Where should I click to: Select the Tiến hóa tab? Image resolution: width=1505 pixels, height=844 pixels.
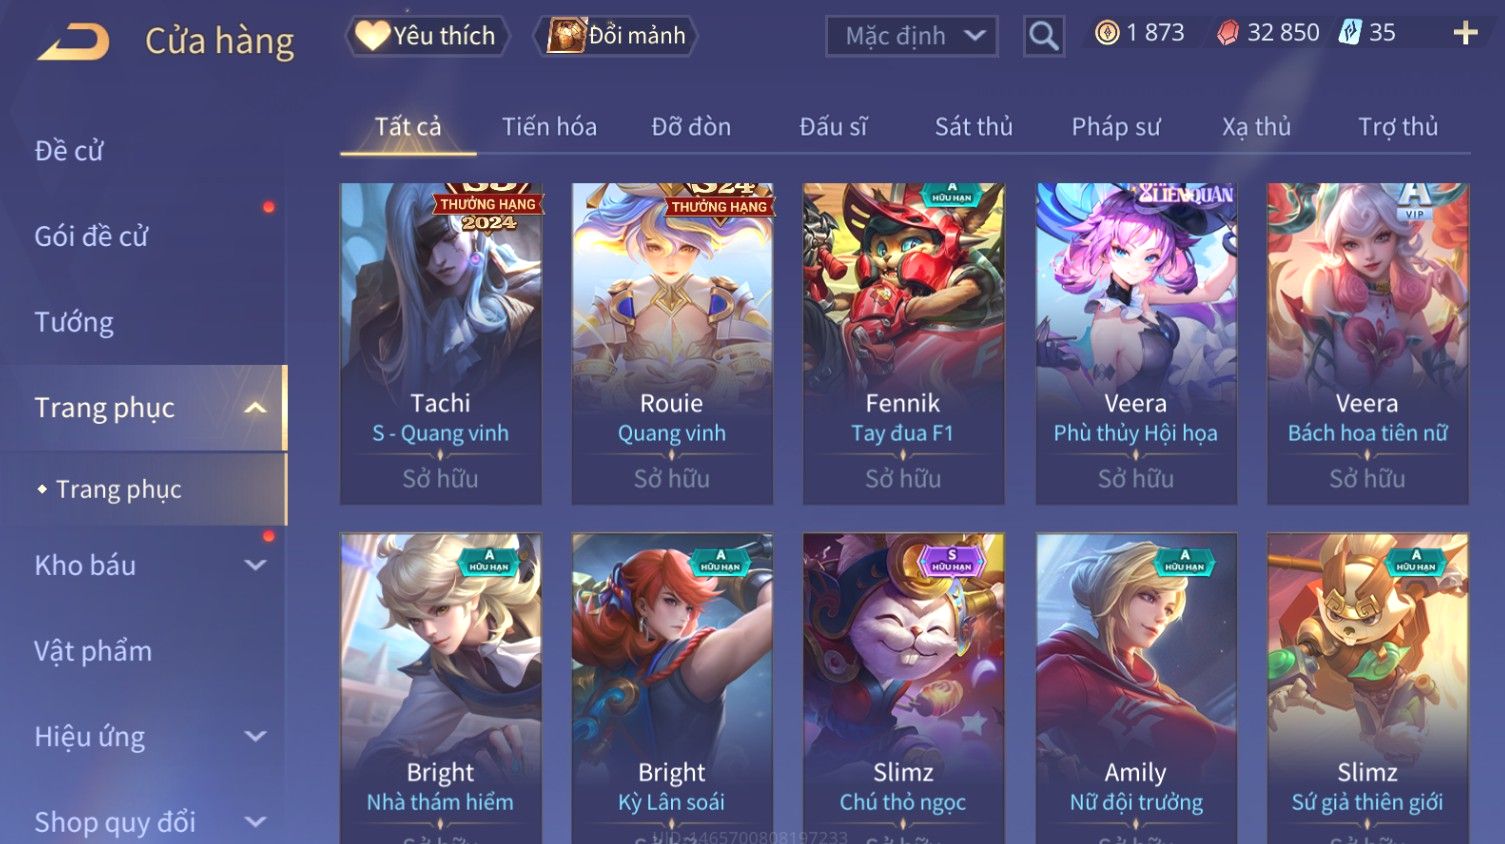coord(549,127)
